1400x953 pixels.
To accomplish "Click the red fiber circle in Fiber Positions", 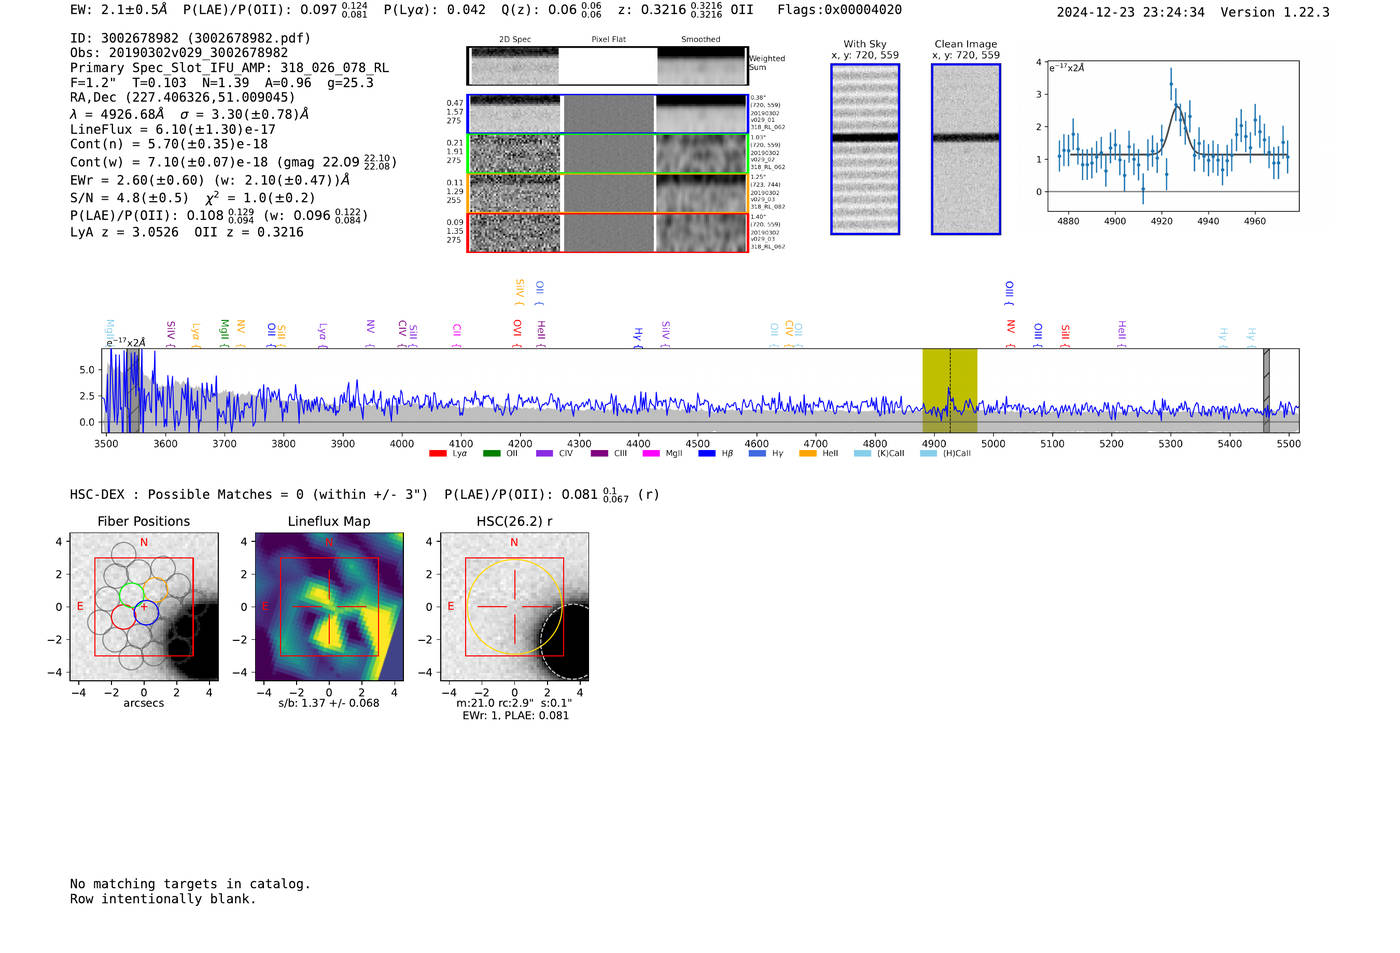I will [x=123, y=617].
